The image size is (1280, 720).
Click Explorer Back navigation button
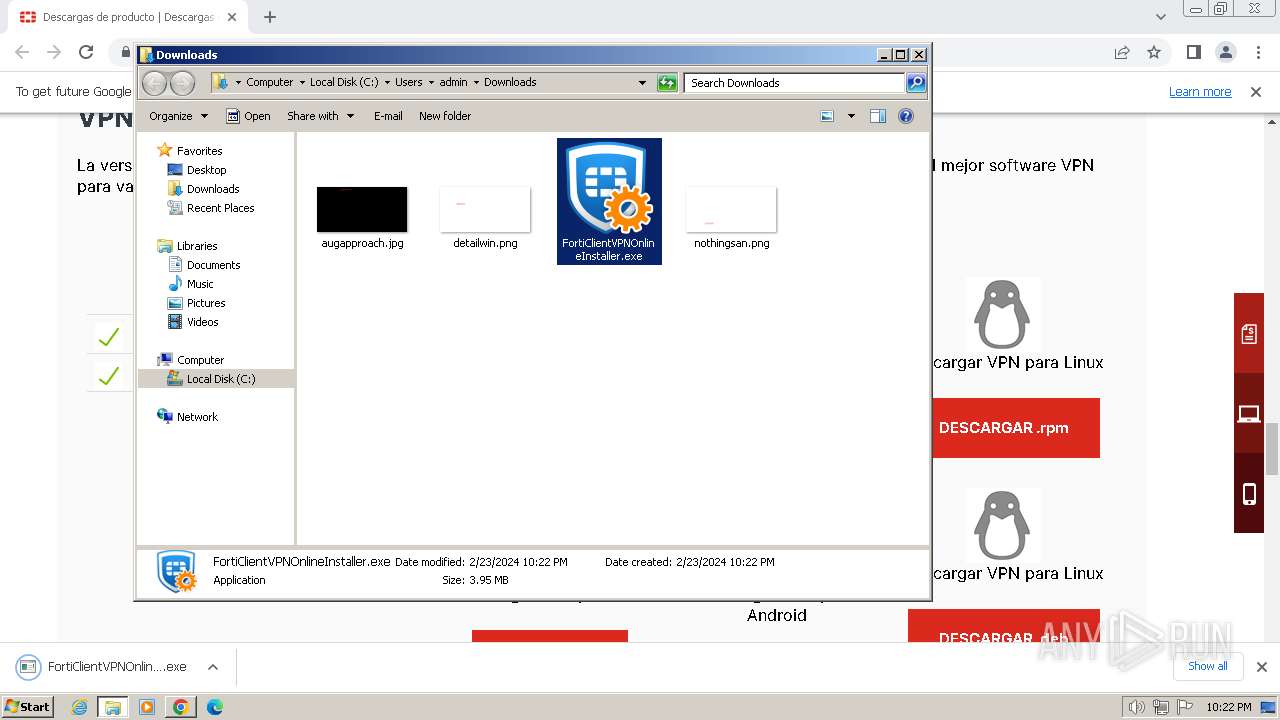click(x=155, y=83)
